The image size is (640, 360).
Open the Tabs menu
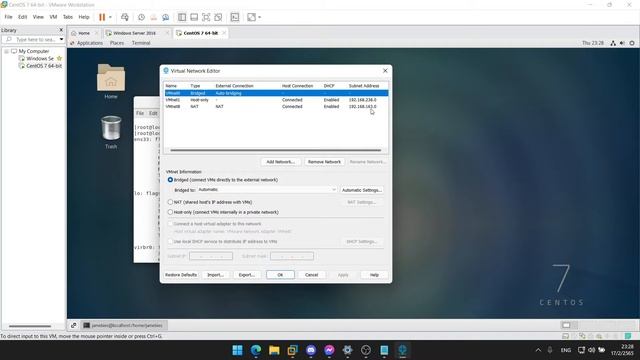pos(68,17)
